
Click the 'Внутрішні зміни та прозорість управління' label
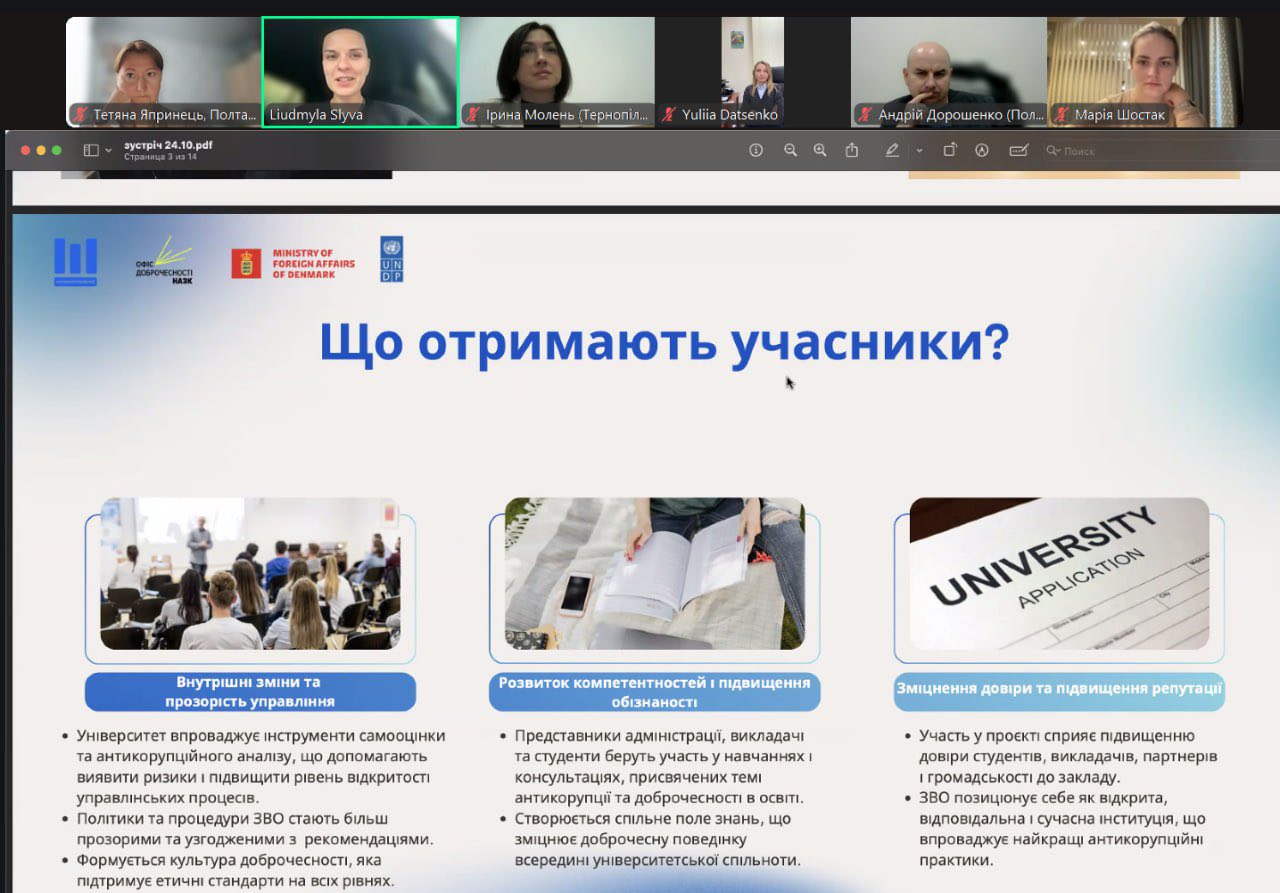(x=249, y=691)
